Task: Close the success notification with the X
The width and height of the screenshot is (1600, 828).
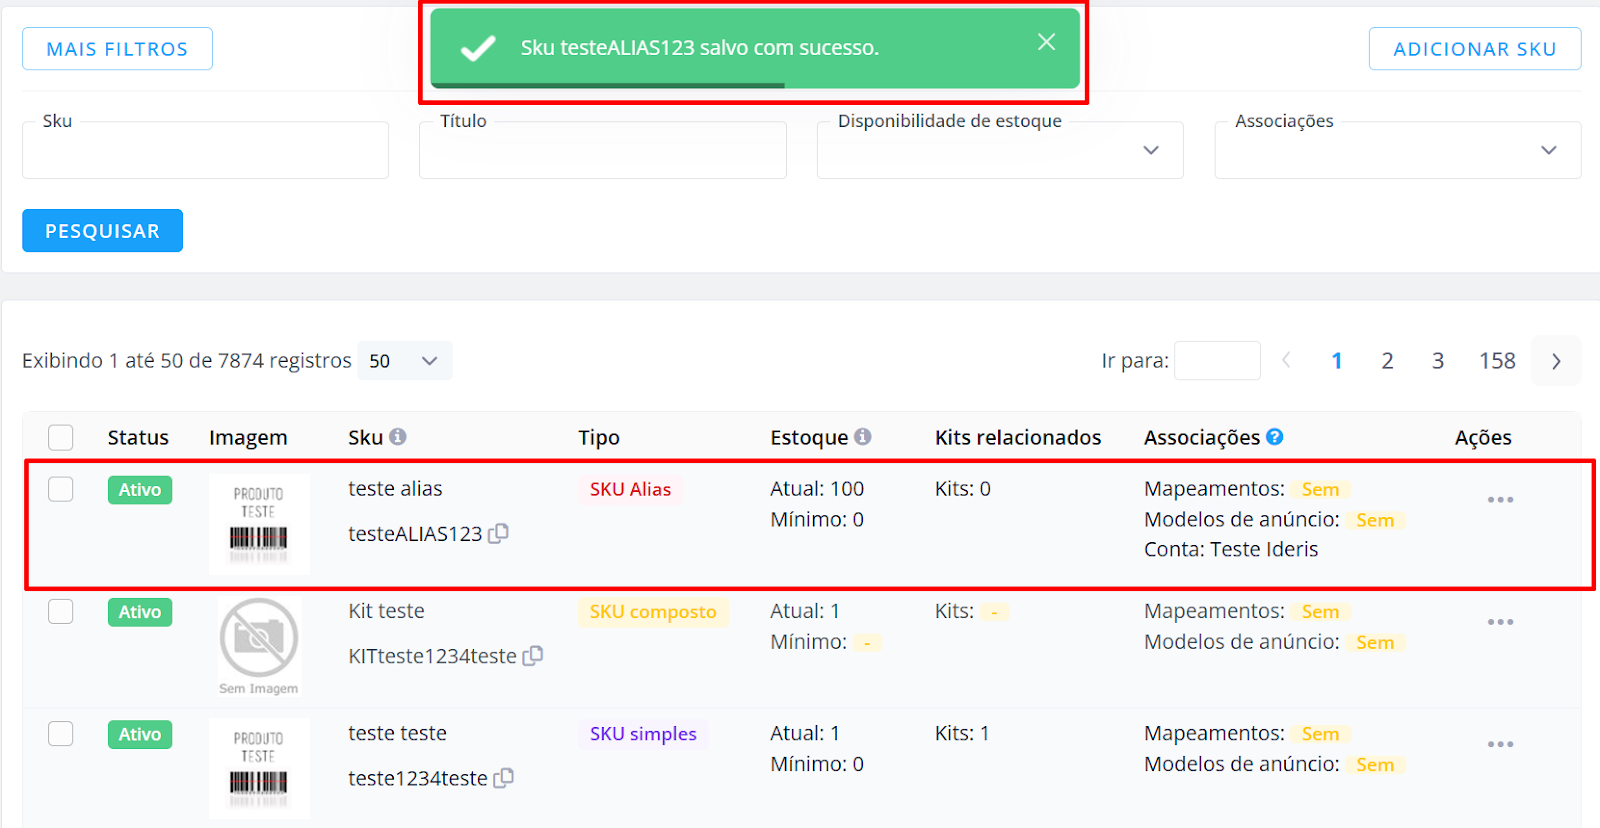Action: point(1046,42)
